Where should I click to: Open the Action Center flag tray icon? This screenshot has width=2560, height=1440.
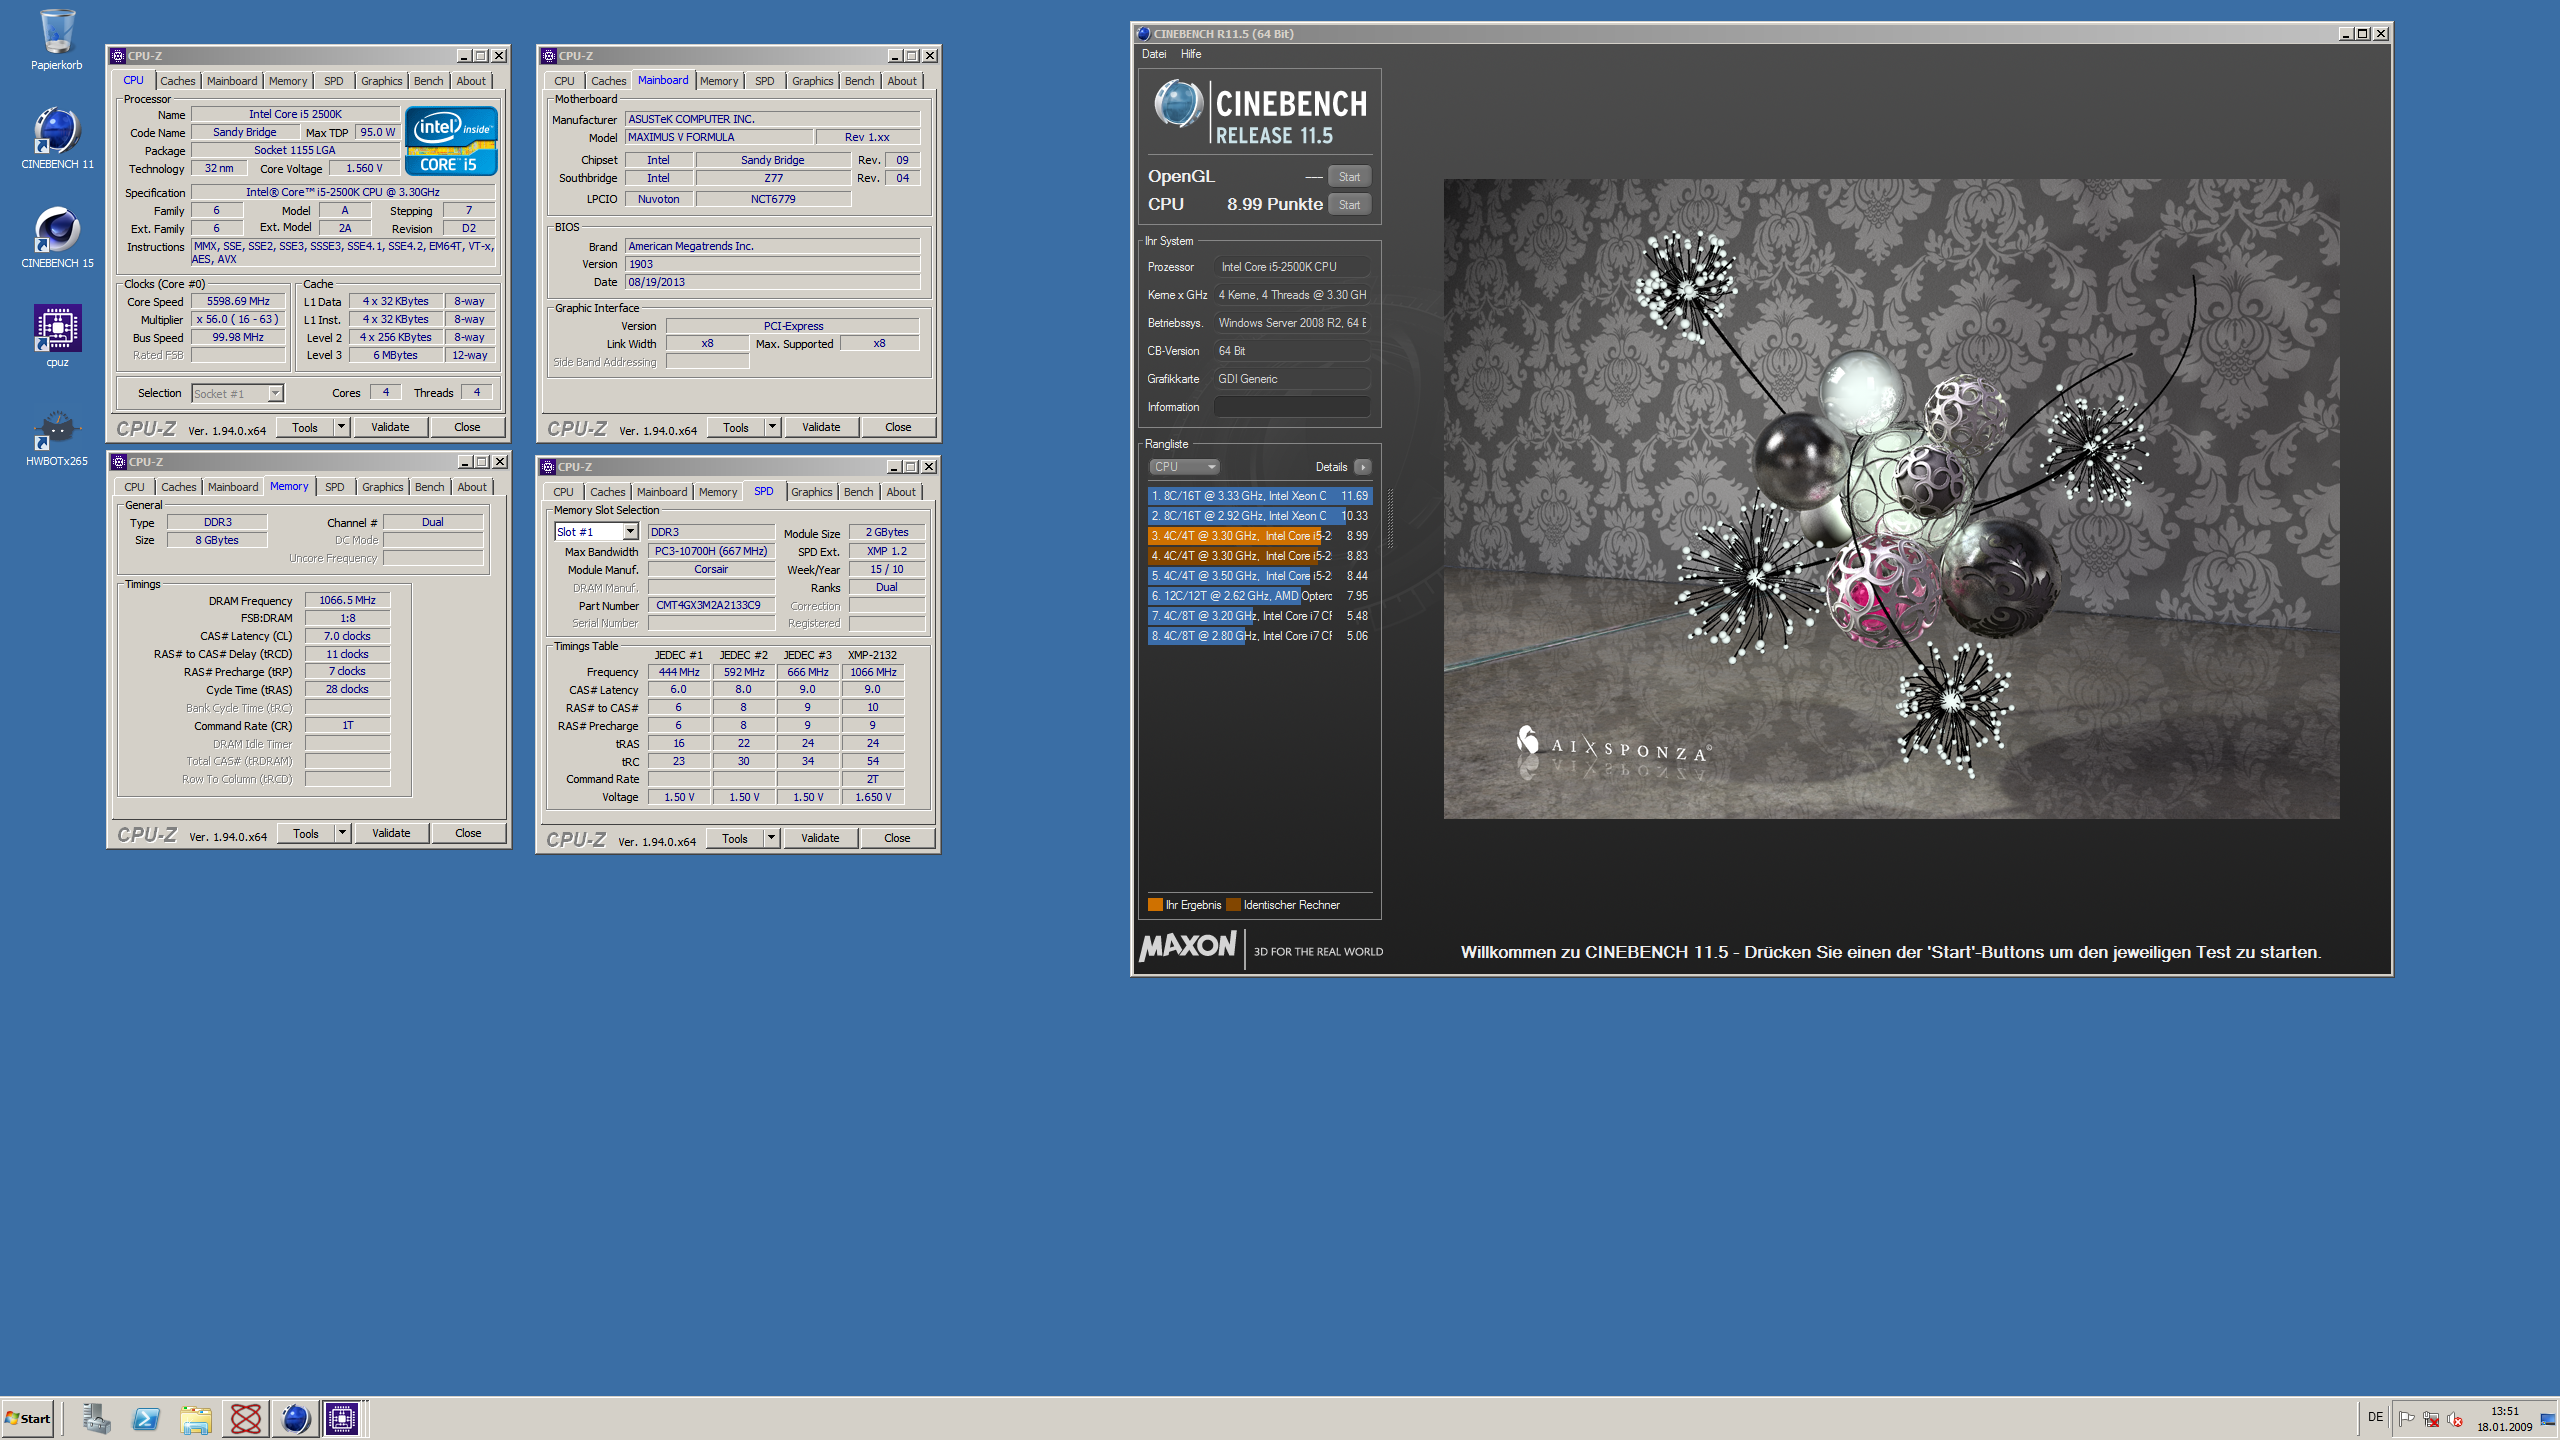2407,1418
